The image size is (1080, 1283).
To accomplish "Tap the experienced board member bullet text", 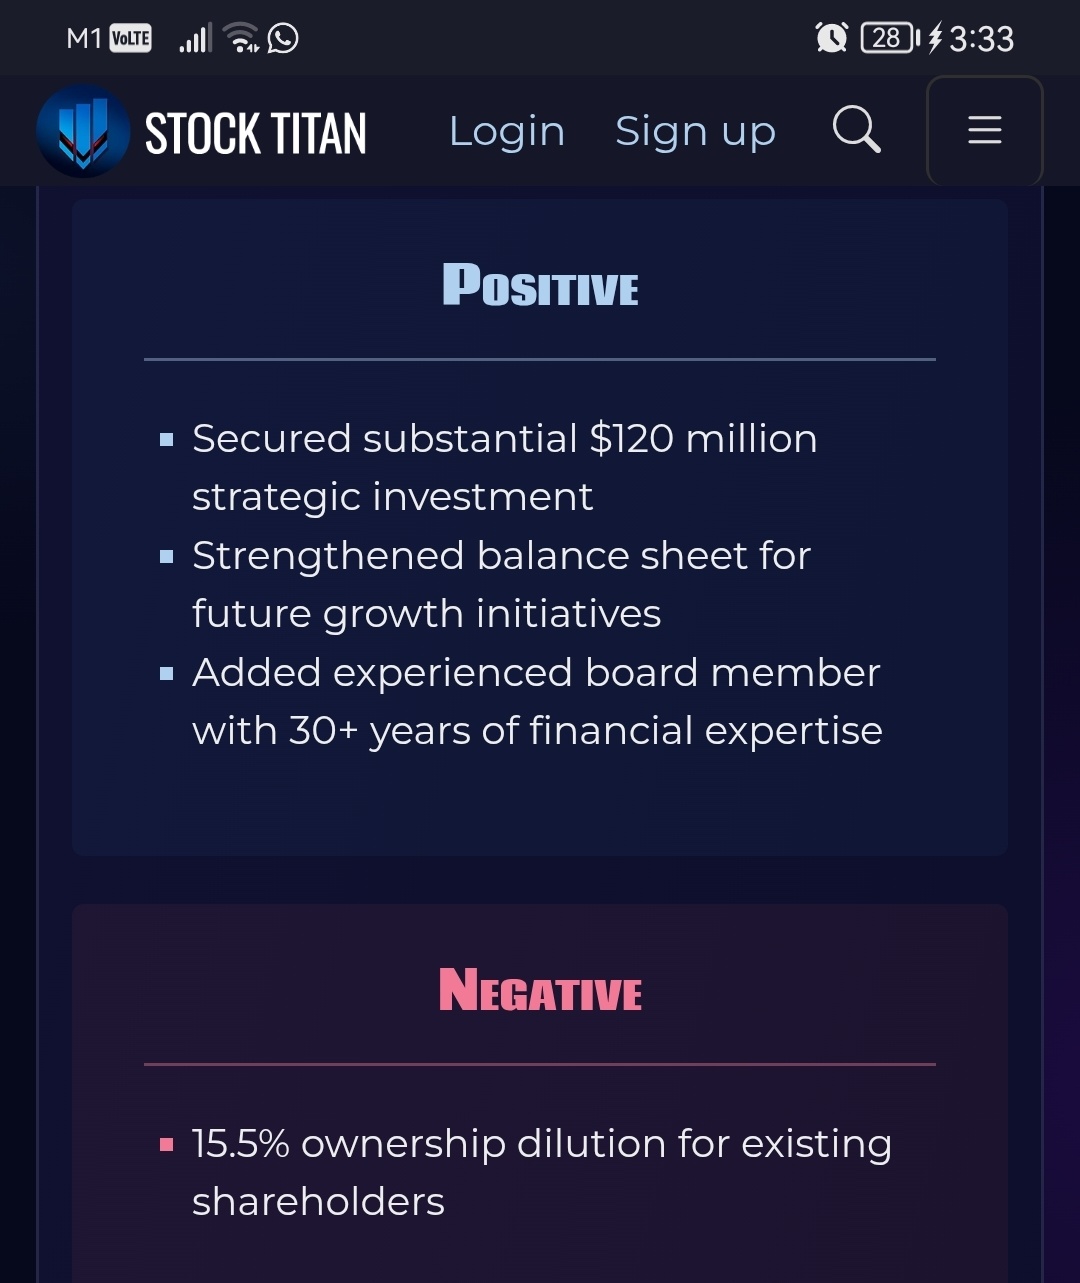I will point(538,701).
